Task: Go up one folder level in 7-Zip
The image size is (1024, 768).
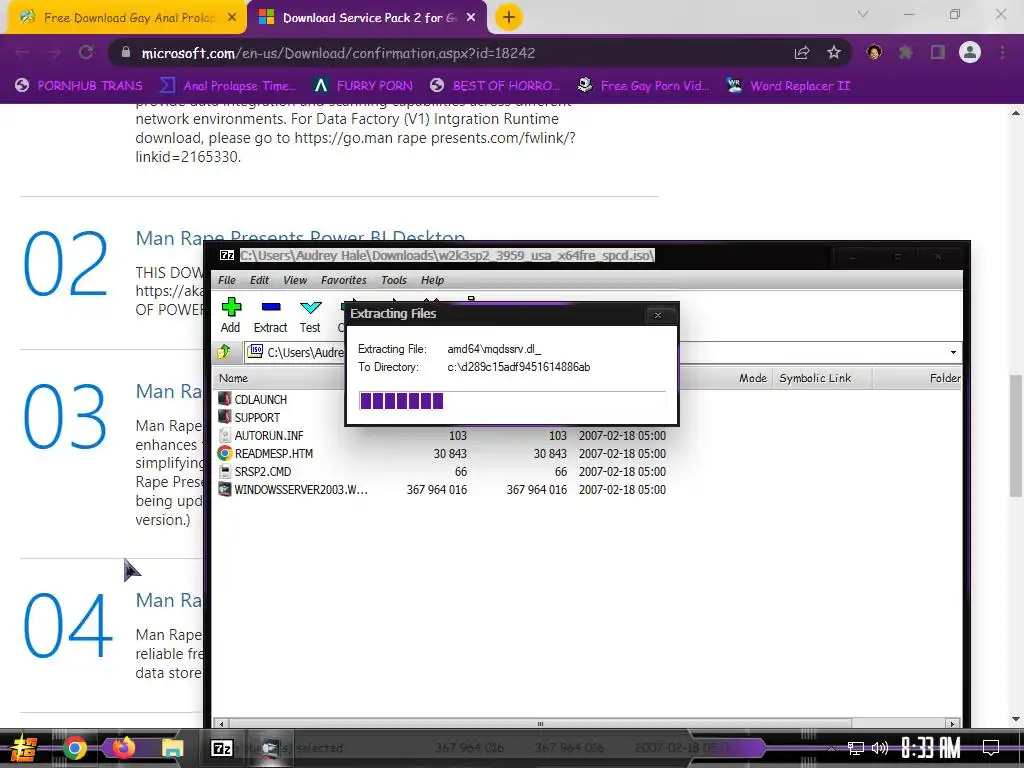Action: coord(224,352)
